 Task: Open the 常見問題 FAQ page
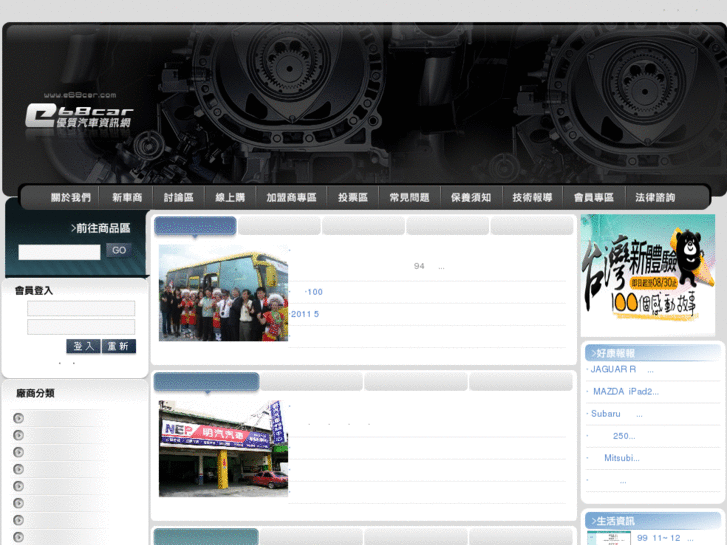[x=409, y=198]
